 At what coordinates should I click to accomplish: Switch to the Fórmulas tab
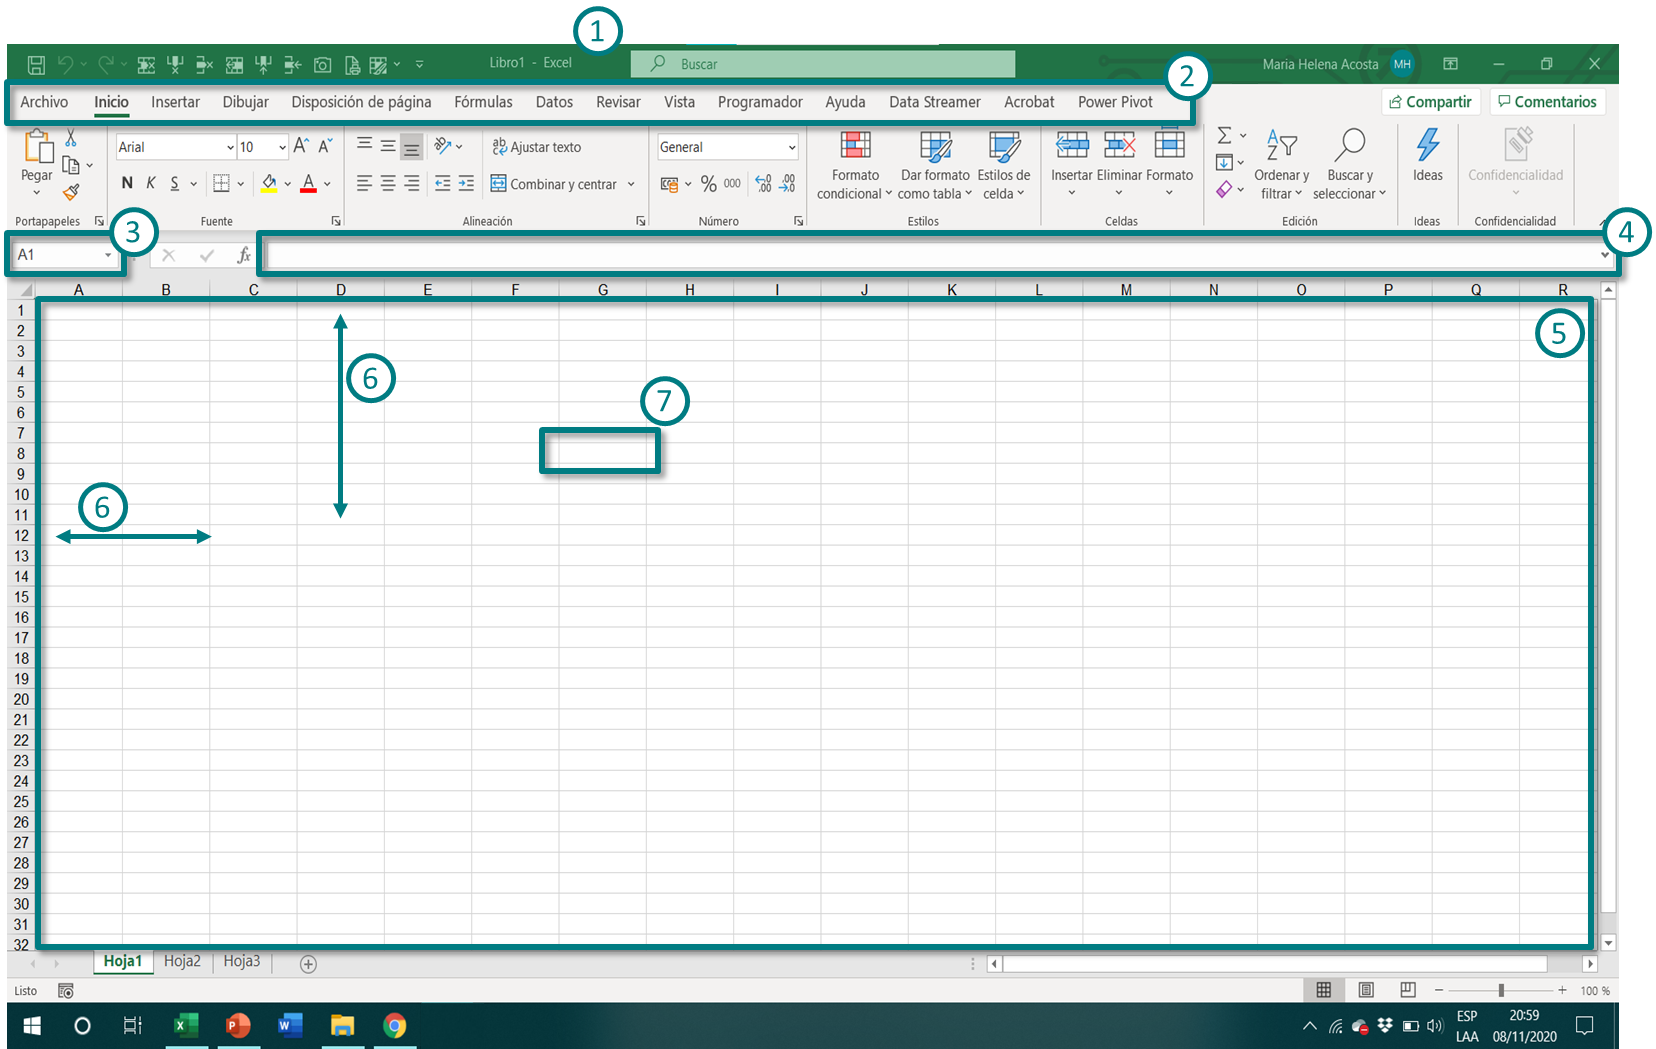click(x=483, y=102)
